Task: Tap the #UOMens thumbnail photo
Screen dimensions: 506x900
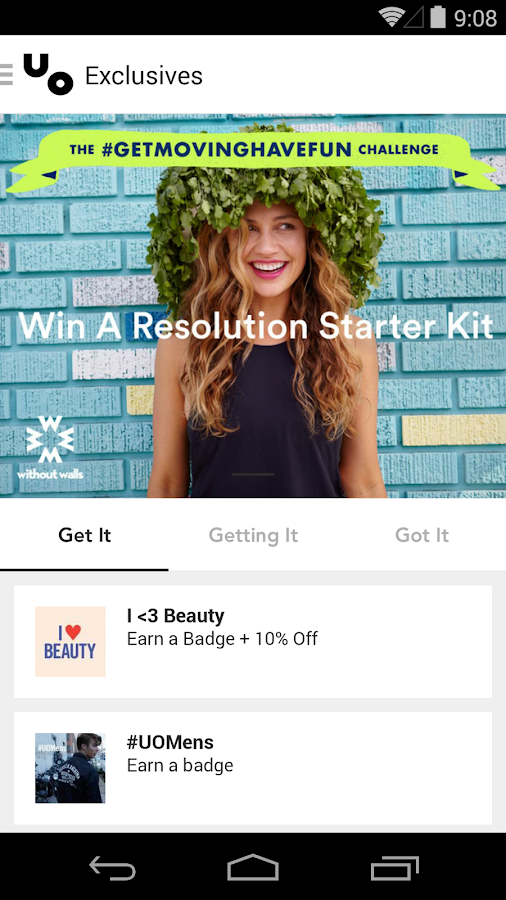Action: (x=70, y=768)
